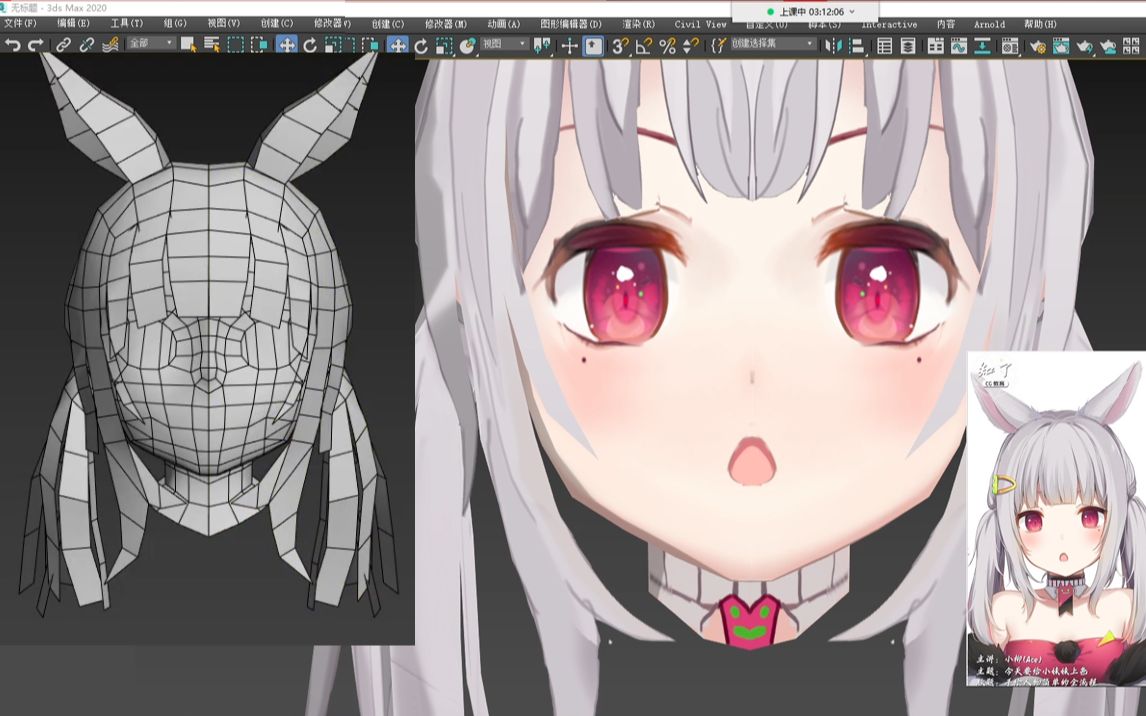The image size is (1146, 716).
Task: Toggle Spinner Snap
Action: pos(691,46)
